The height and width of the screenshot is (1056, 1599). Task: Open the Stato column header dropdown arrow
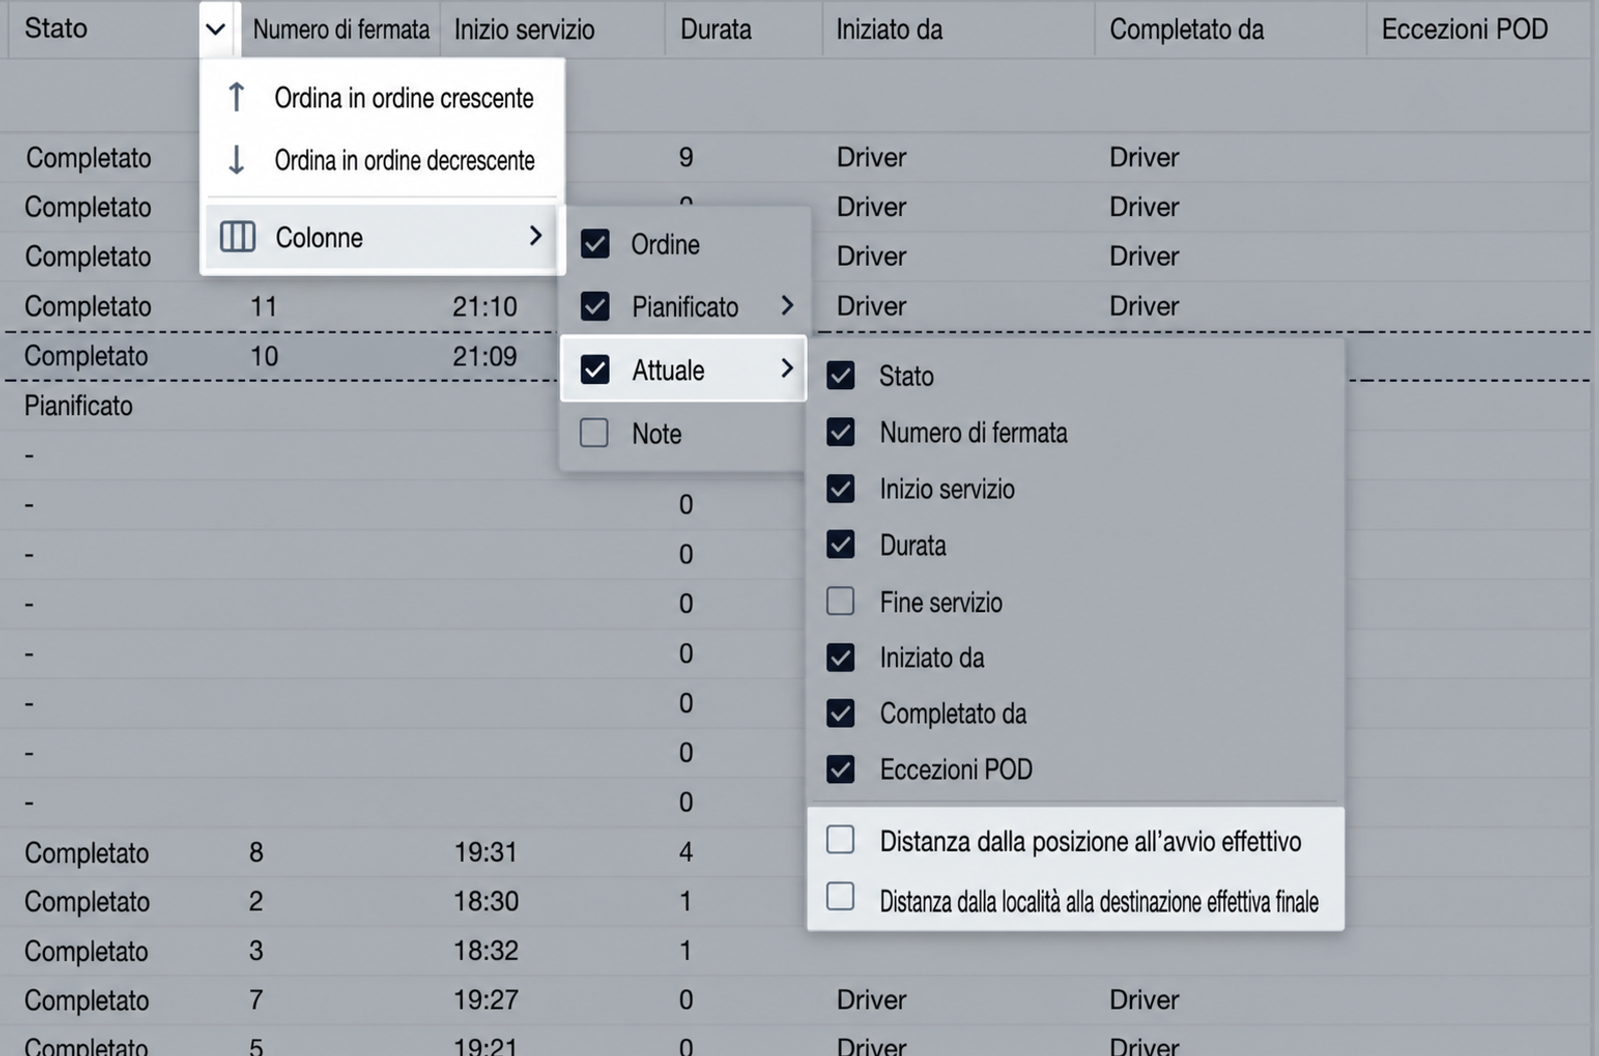click(215, 29)
